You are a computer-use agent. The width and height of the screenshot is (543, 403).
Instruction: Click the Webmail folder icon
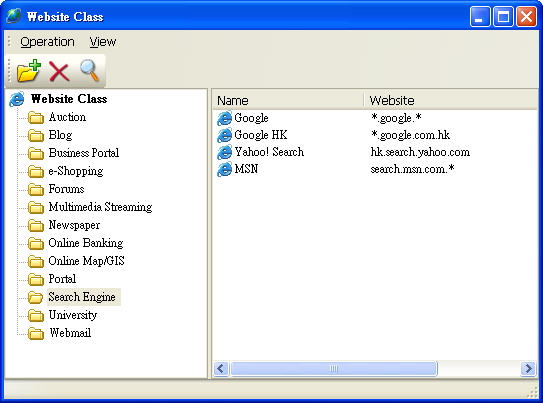(36, 333)
